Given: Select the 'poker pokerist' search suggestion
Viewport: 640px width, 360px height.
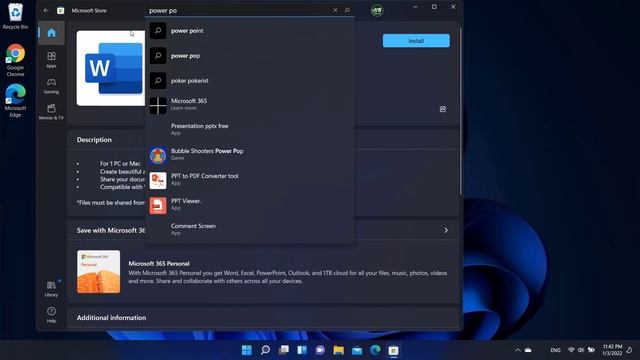Looking at the screenshot, I should coord(249,80).
